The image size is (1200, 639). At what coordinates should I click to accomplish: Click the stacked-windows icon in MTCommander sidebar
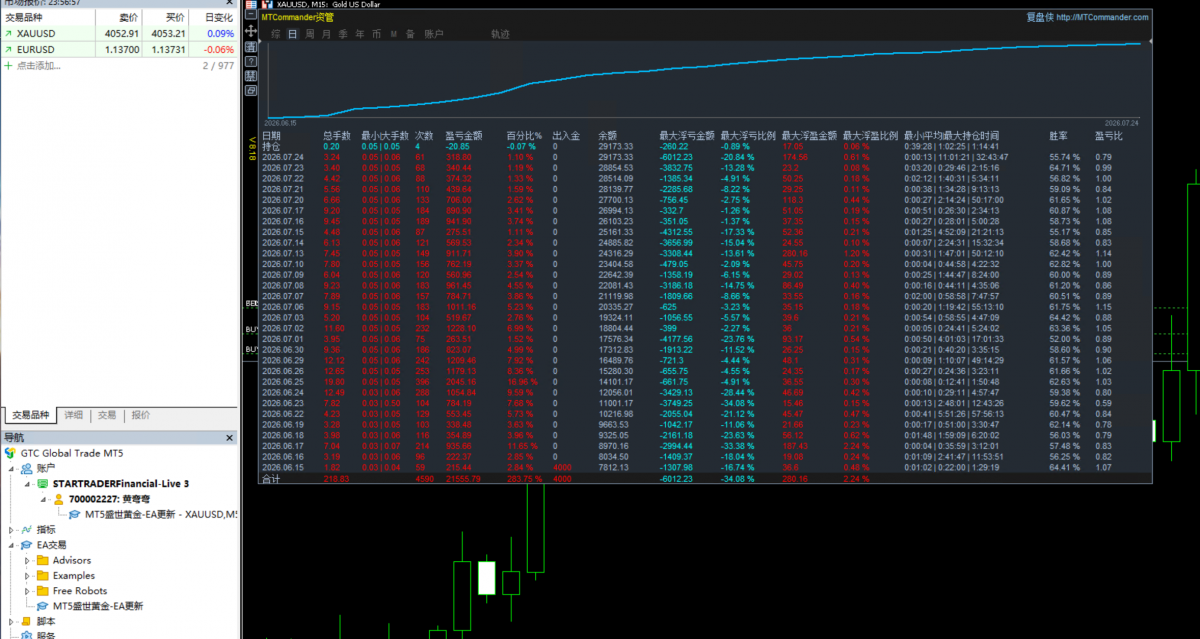[251, 90]
